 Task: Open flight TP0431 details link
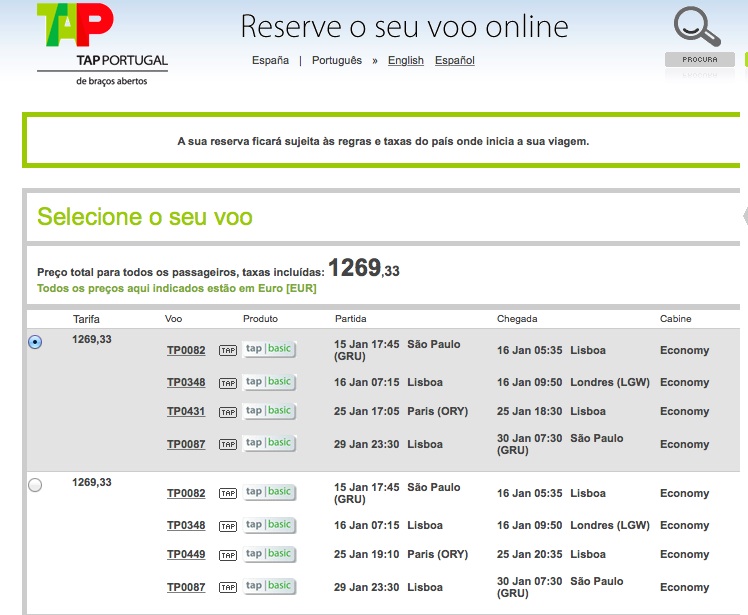(186, 412)
